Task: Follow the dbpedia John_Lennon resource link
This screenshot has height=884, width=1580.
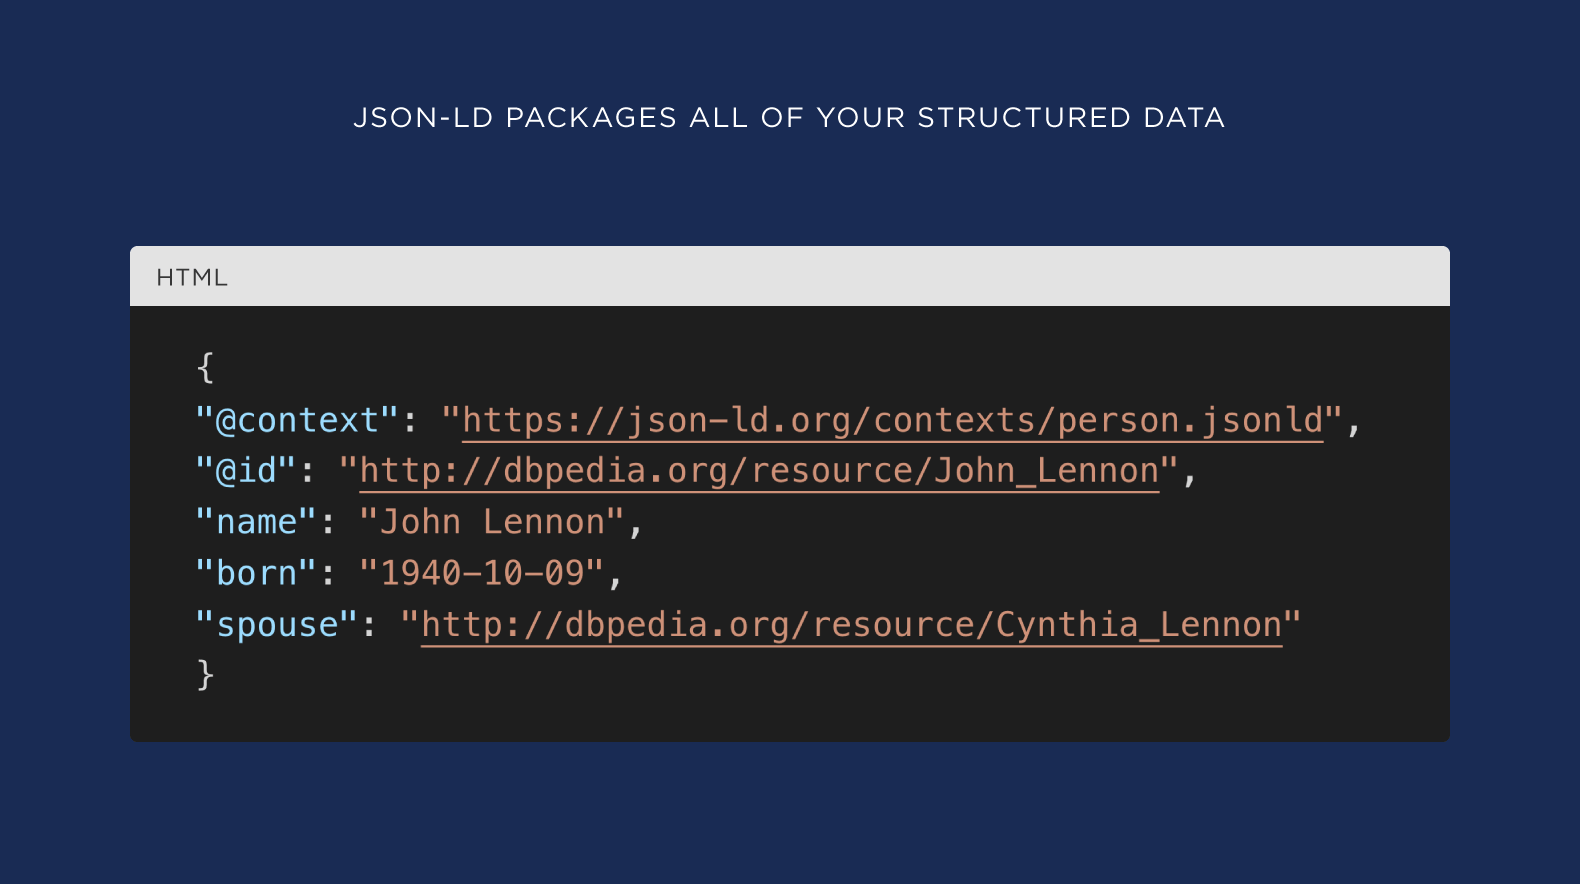Action: (x=759, y=471)
